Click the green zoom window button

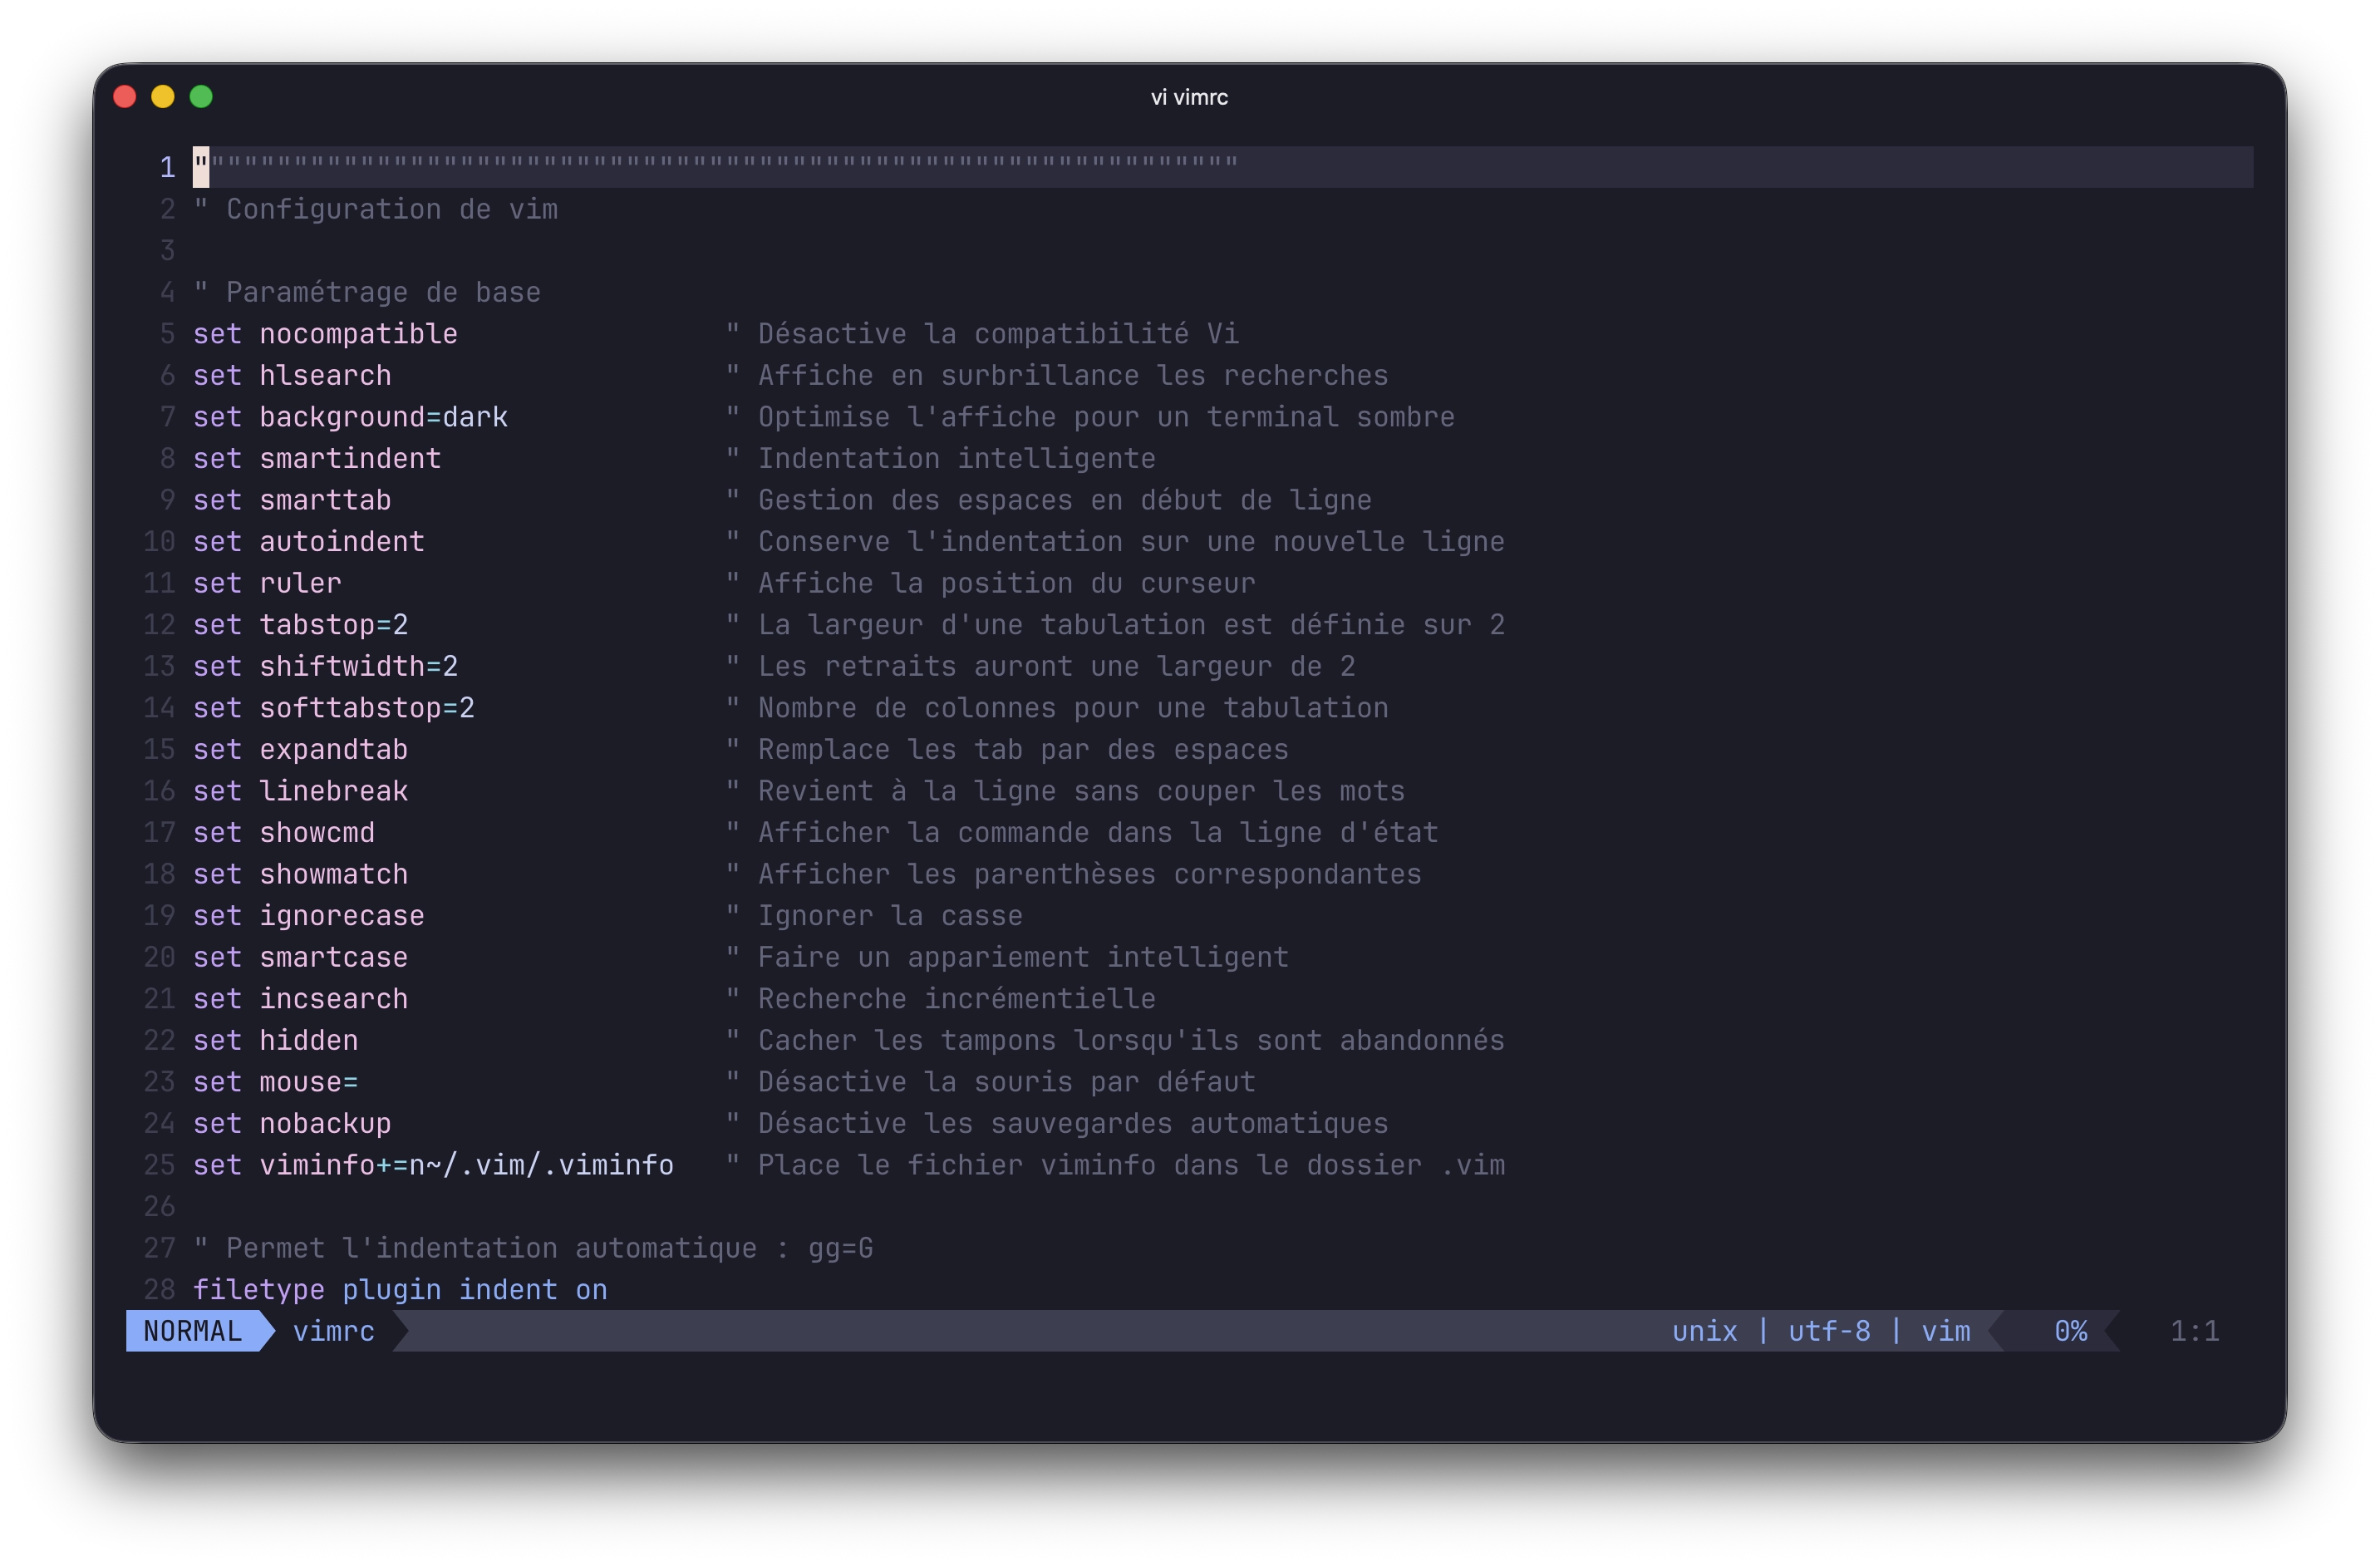201,97
